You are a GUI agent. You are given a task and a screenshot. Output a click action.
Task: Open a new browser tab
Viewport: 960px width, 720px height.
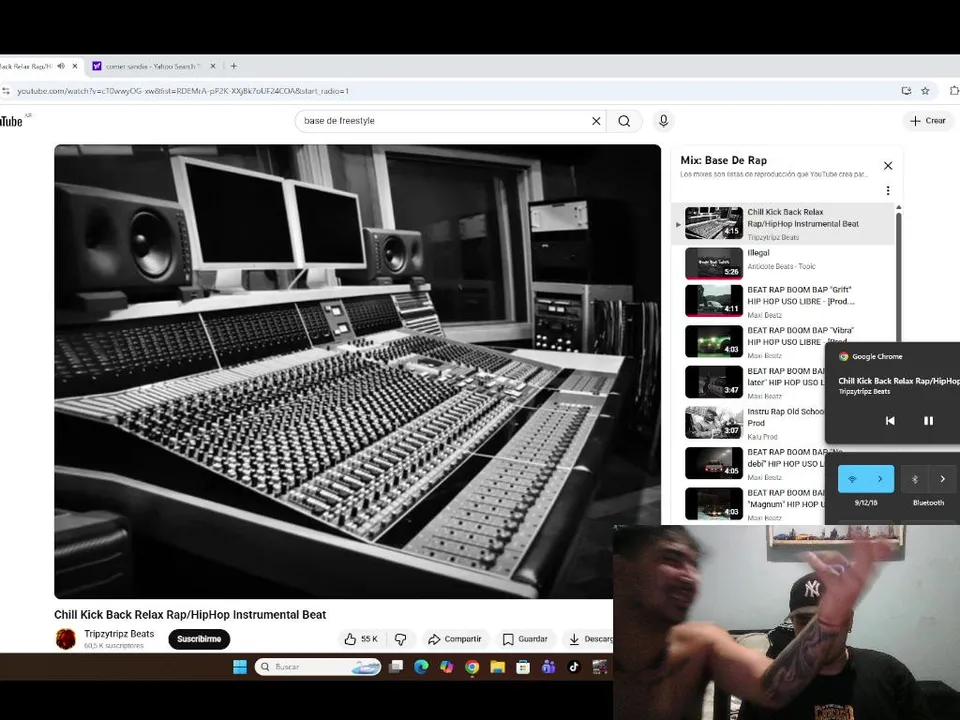[x=233, y=66]
